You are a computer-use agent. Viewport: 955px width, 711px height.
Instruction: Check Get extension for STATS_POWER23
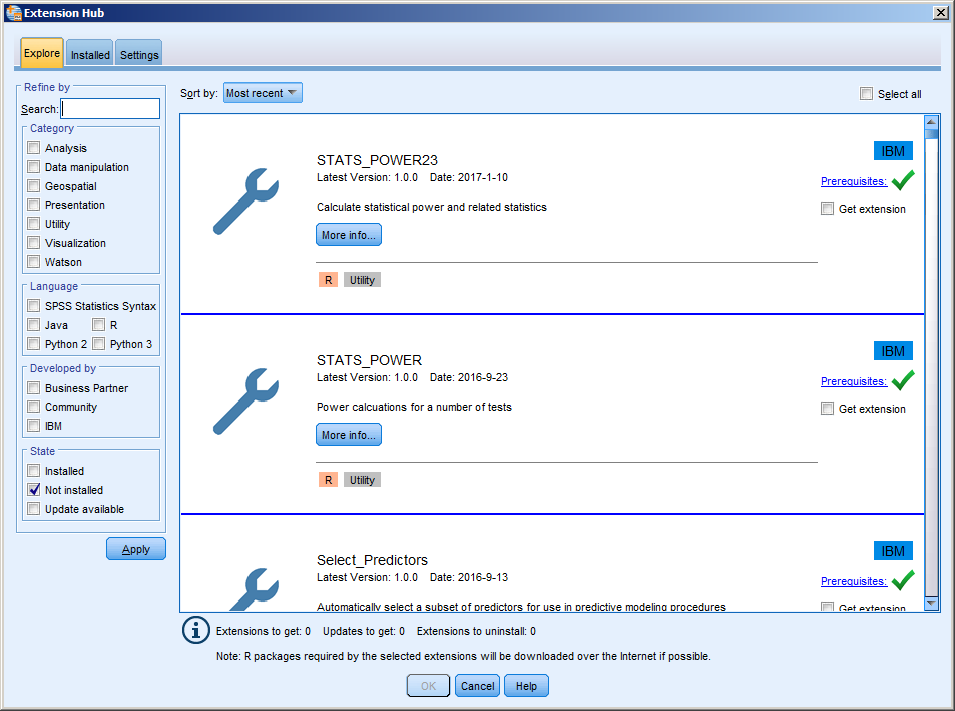pyautogui.click(x=827, y=209)
